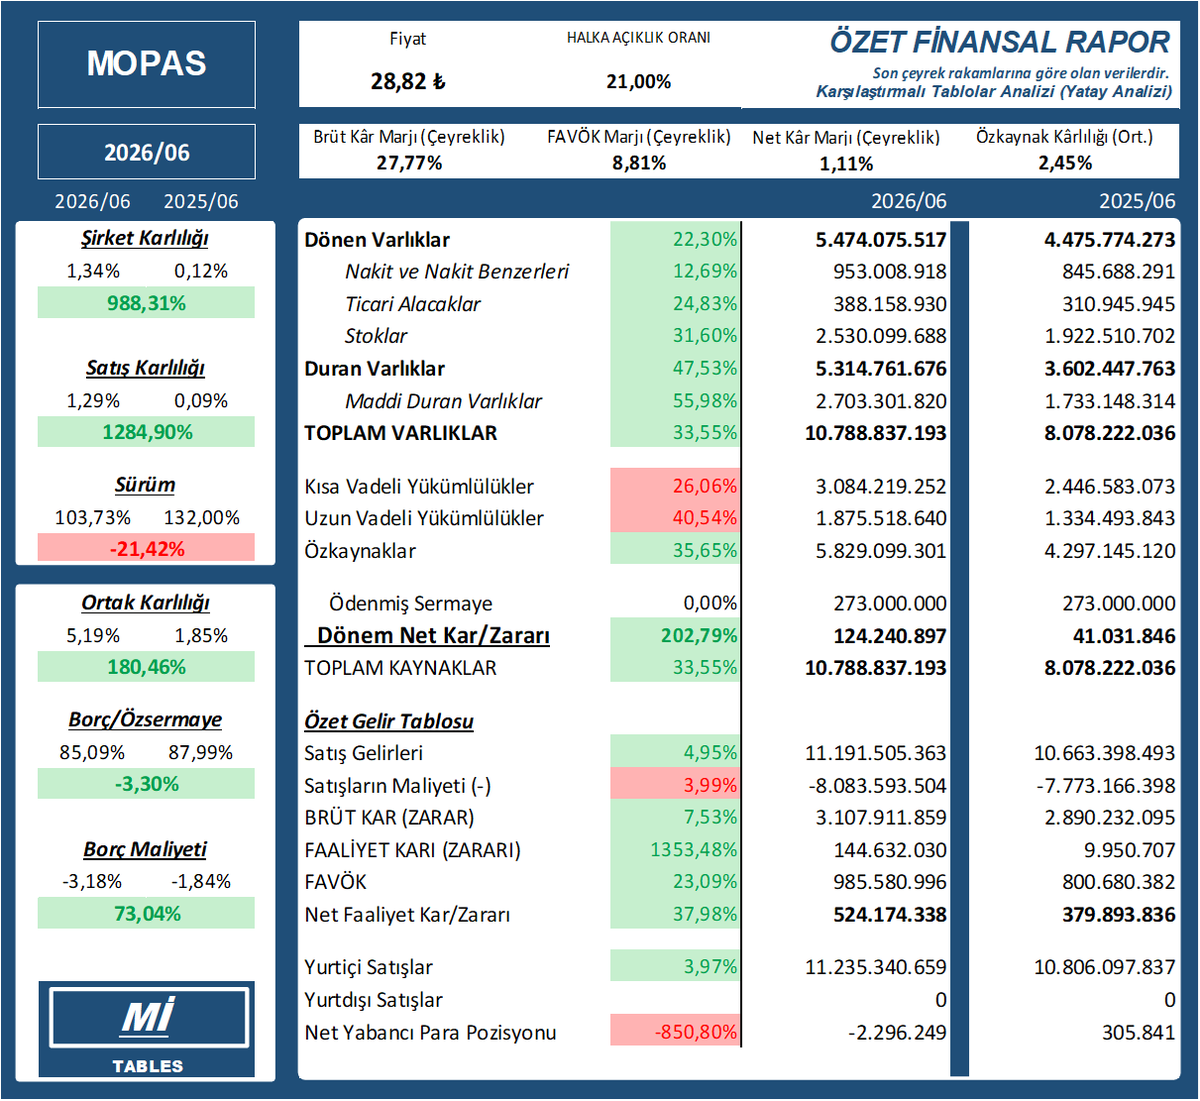
Task: Click the price value 28,82 ₺
Action: 408,82
